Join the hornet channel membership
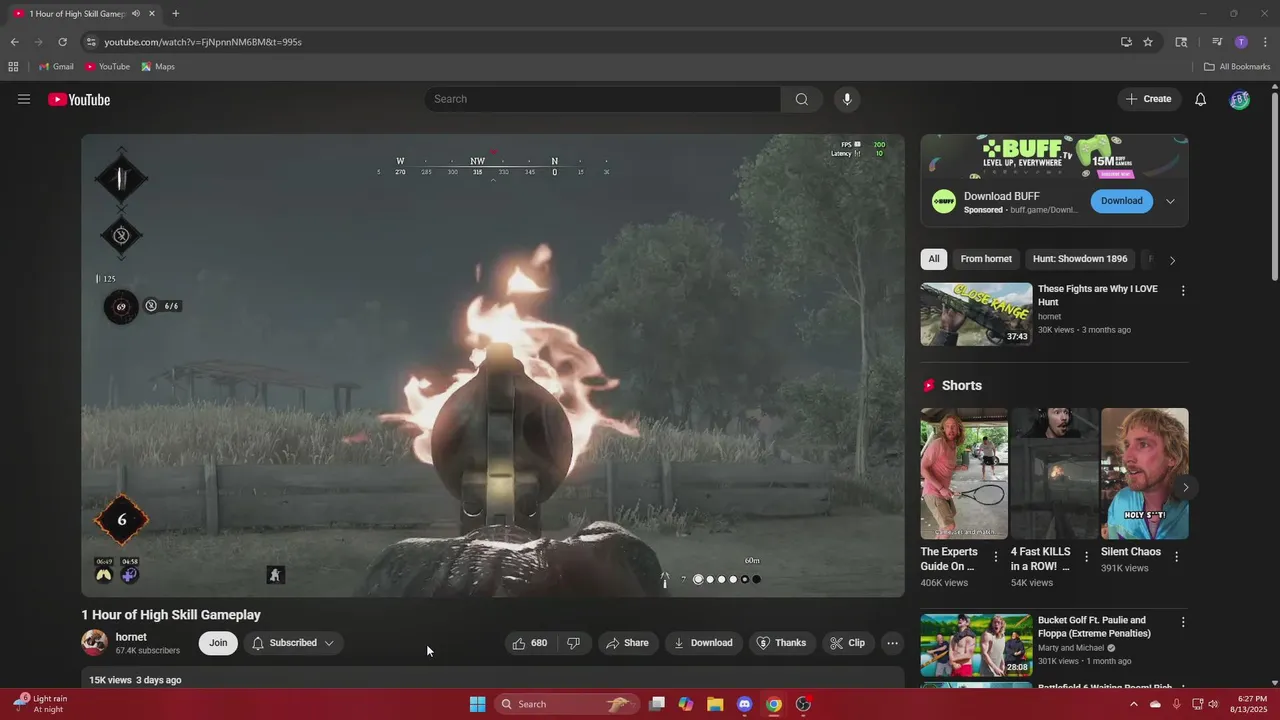1280x720 pixels. click(218, 643)
